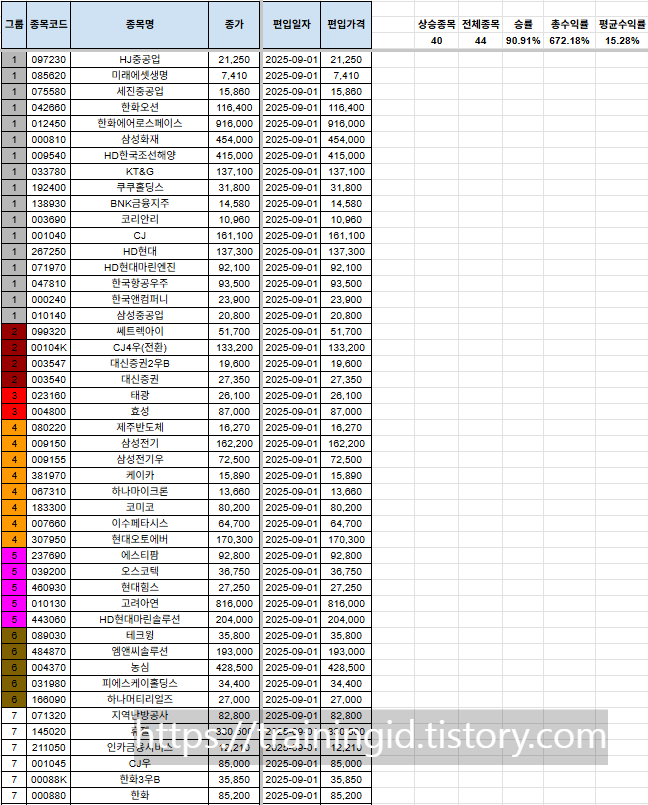Click the 승률 value 90.91%

(x=523, y=41)
